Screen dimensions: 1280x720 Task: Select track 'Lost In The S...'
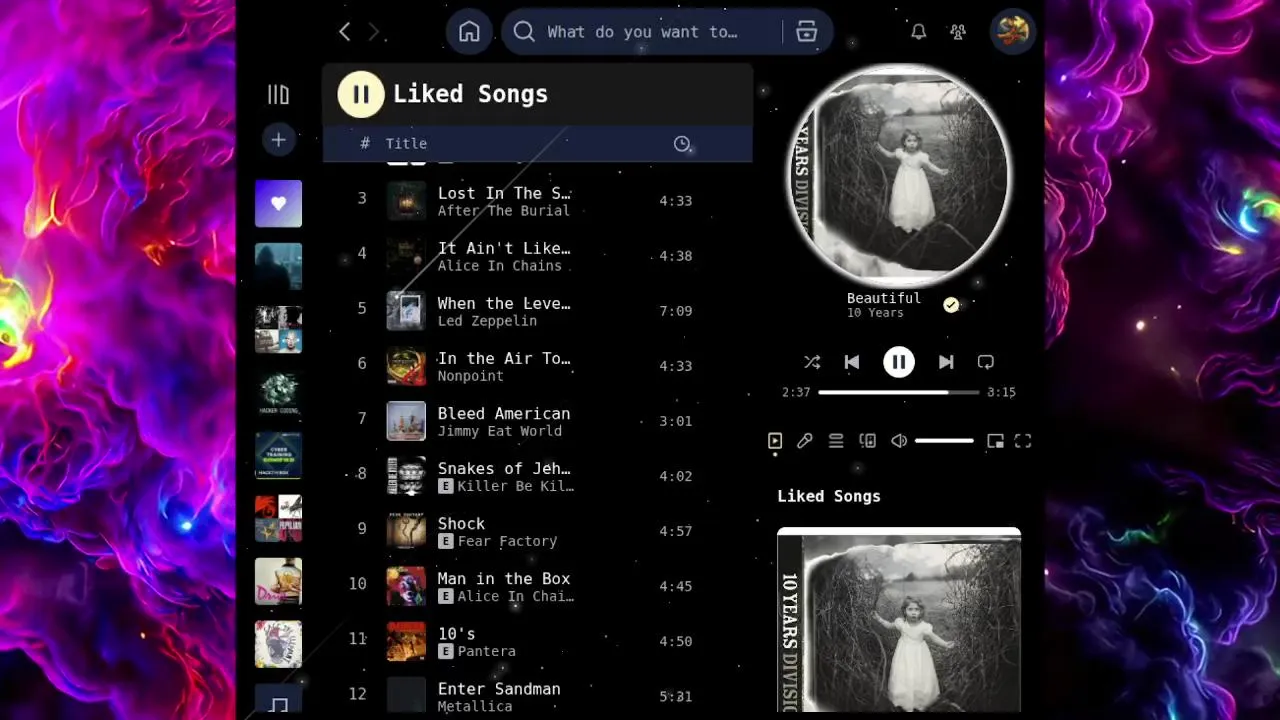pos(504,193)
